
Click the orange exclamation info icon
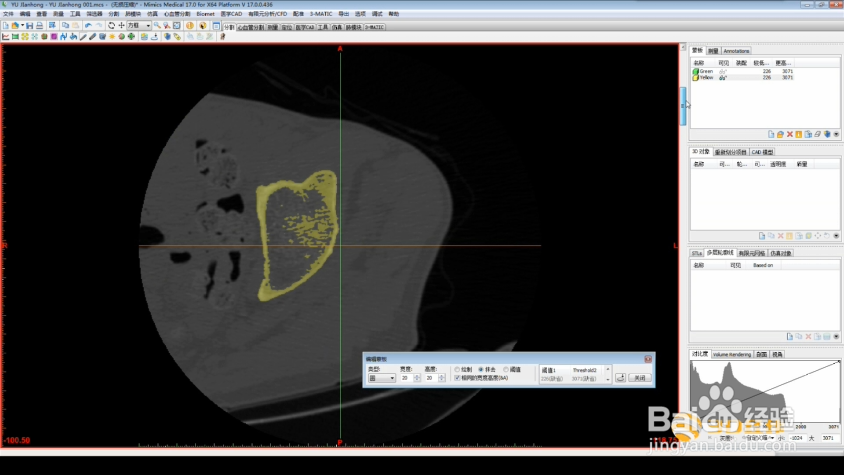pyautogui.click(x=190, y=26)
